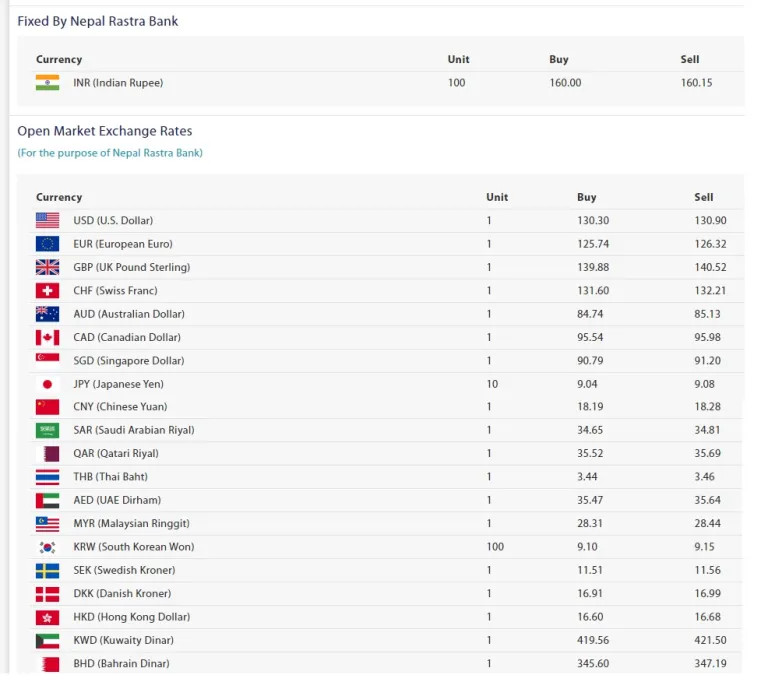Screen dimensions: 768x682
Task: Select 'QAR (Qatari Riyal)' row label
Action: coord(116,454)
